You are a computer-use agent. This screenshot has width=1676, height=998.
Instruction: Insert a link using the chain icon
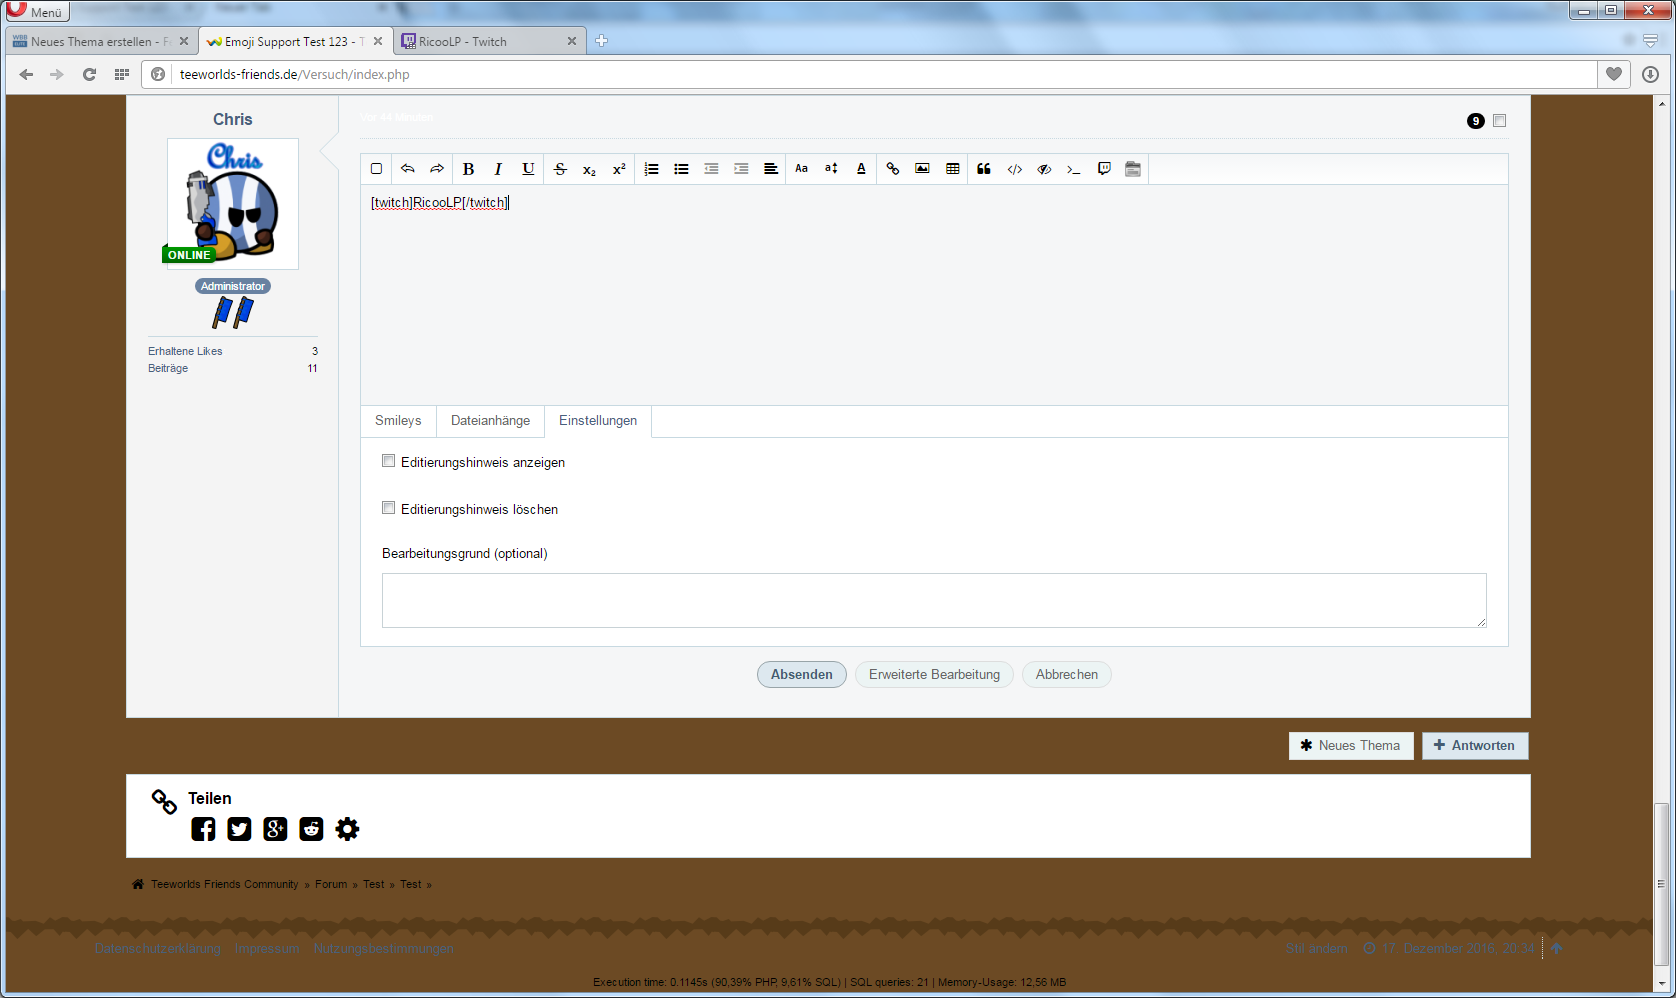[893, 169]
